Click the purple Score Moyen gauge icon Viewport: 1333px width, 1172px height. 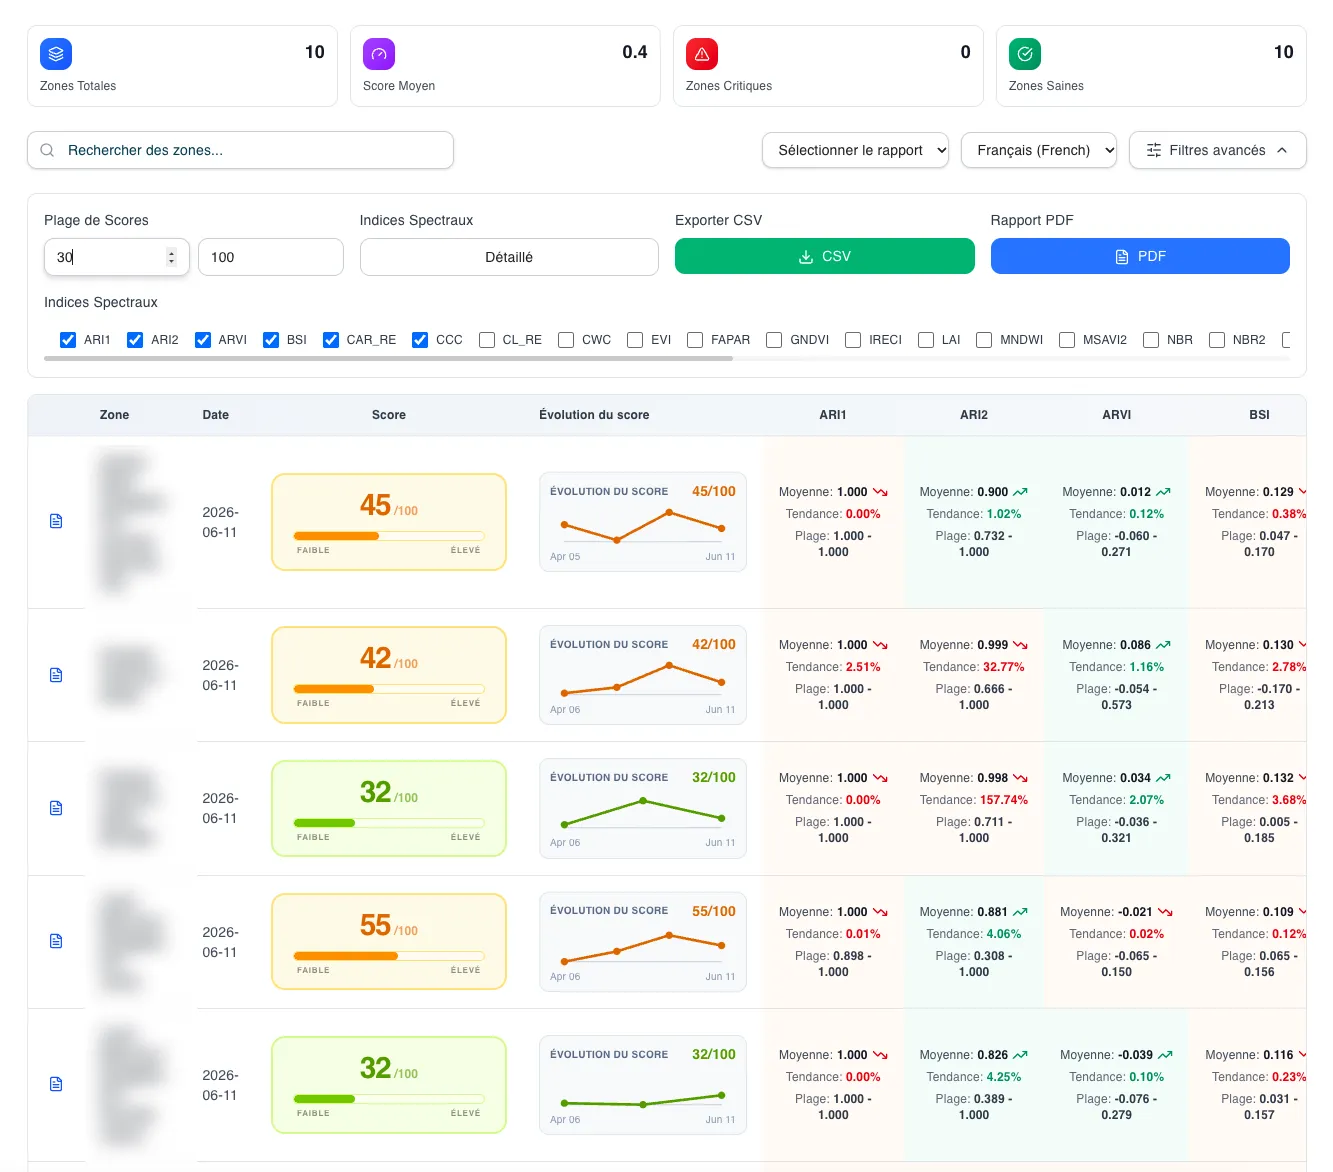pos(379,54)
